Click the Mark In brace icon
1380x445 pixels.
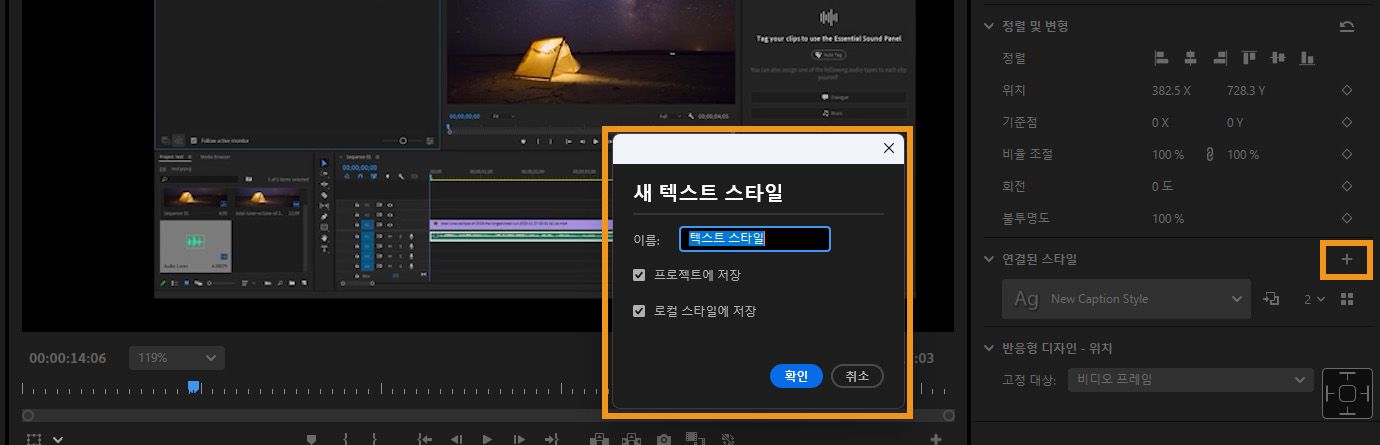344,439
